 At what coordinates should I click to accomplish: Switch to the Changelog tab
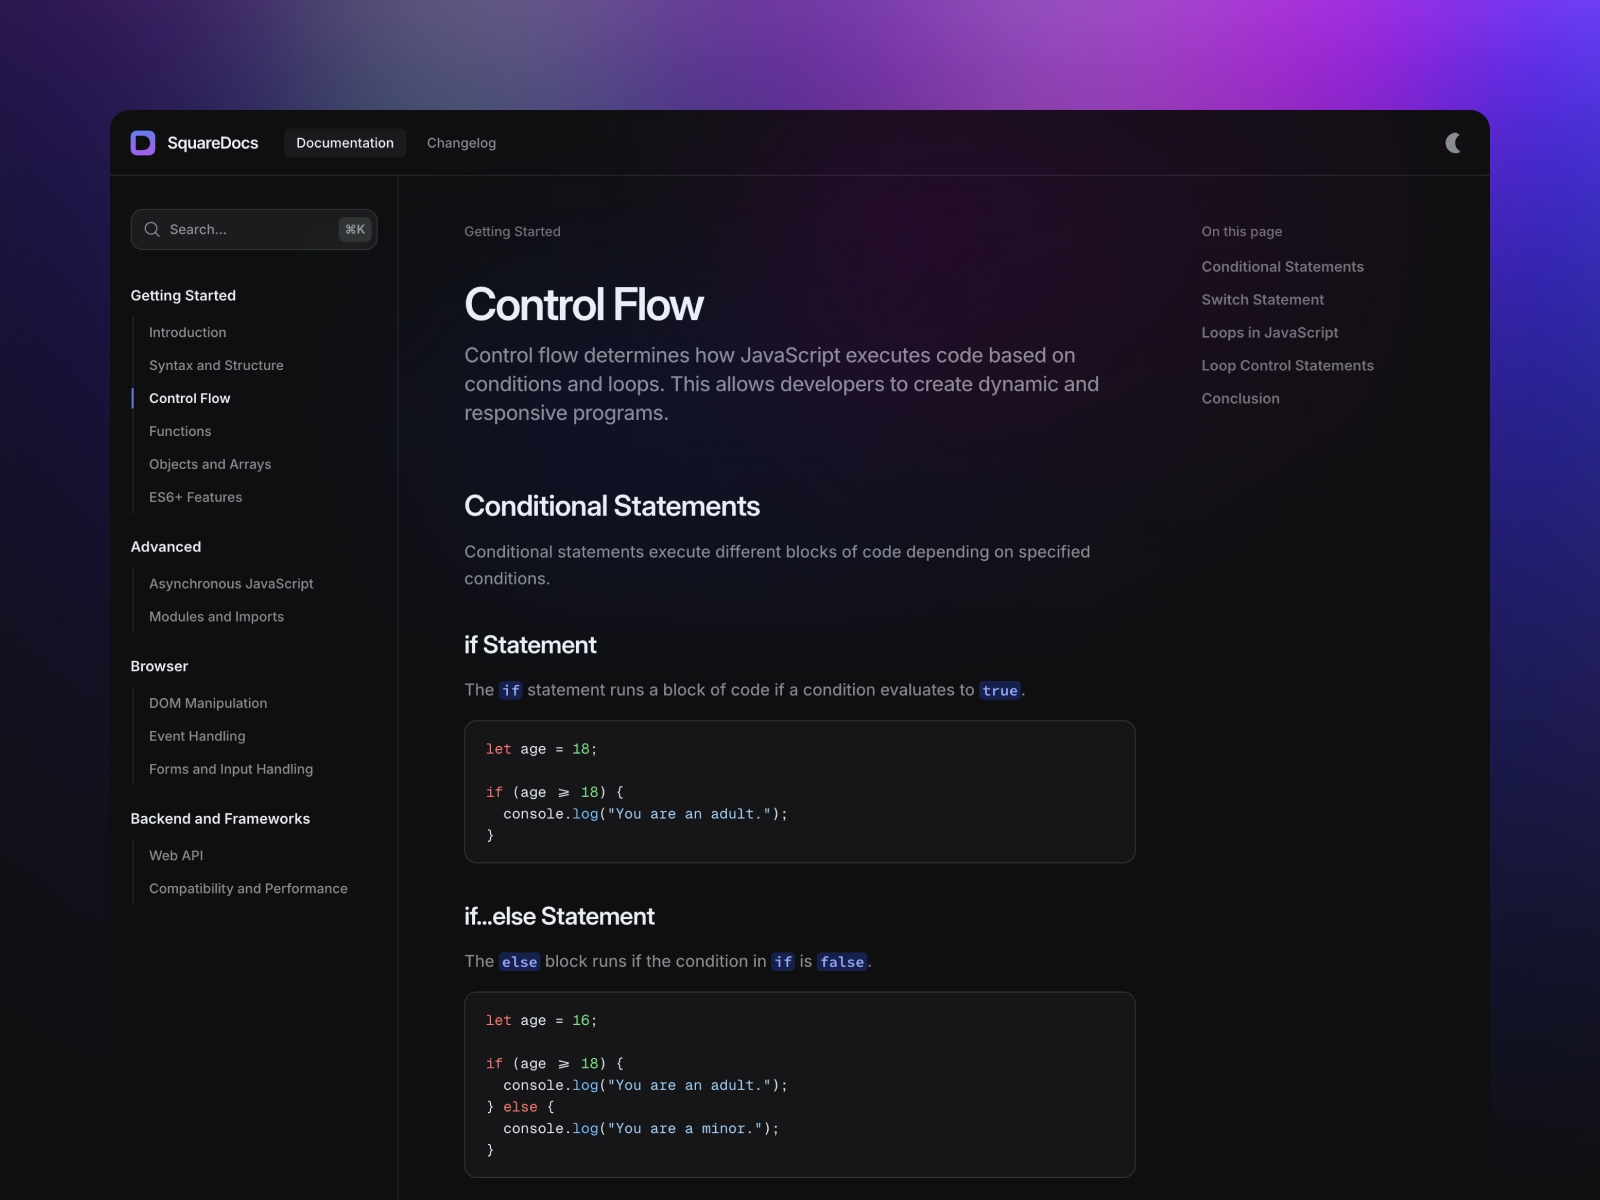point(461,143)
